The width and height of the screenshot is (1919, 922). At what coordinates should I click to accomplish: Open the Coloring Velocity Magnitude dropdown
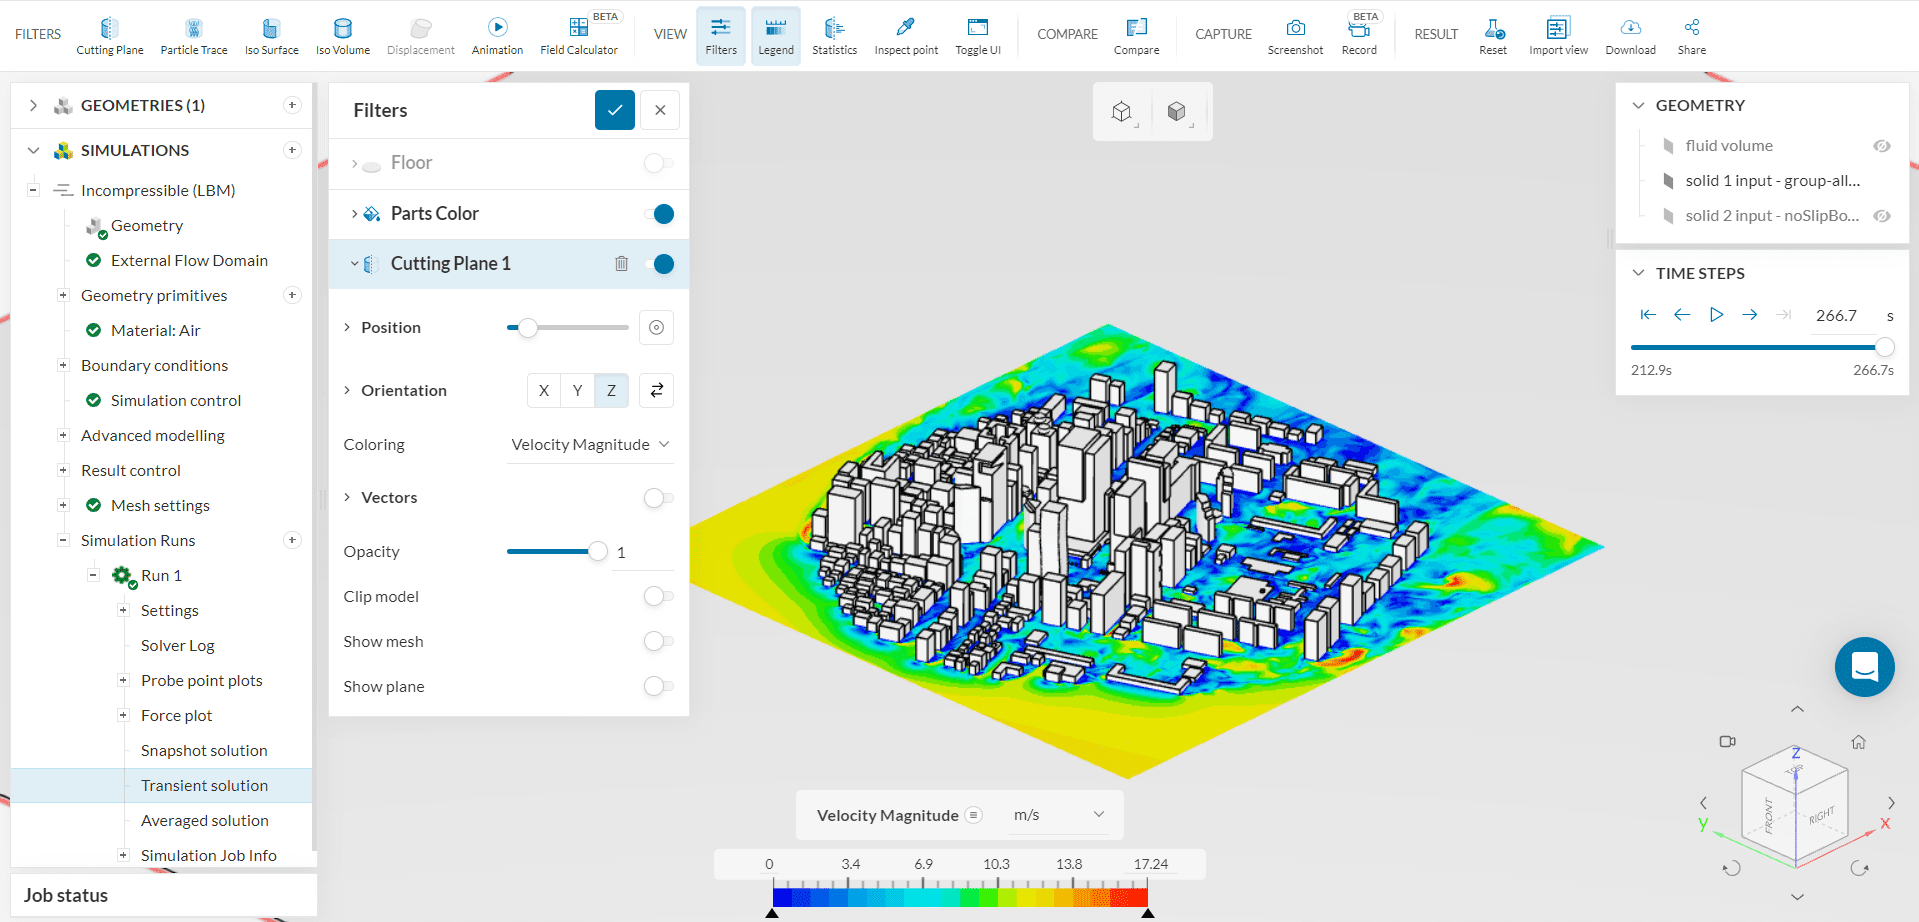590,445
